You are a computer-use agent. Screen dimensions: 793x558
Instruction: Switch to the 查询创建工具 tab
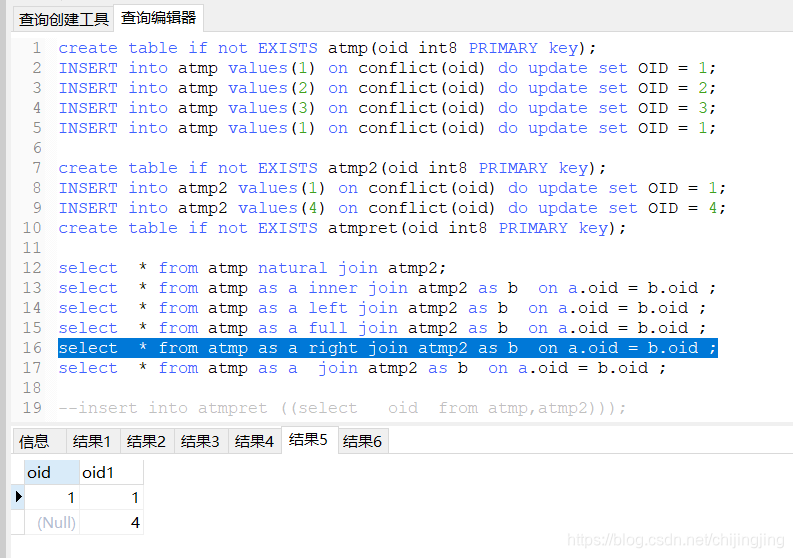coord(63,19)
